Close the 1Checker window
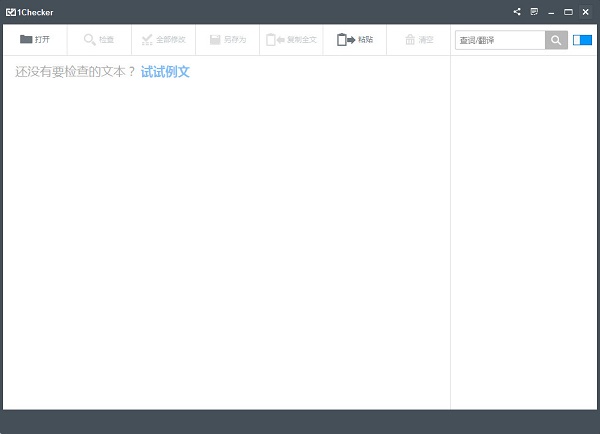Viewport: 600px width, 434px height. (x=585, y=12)
